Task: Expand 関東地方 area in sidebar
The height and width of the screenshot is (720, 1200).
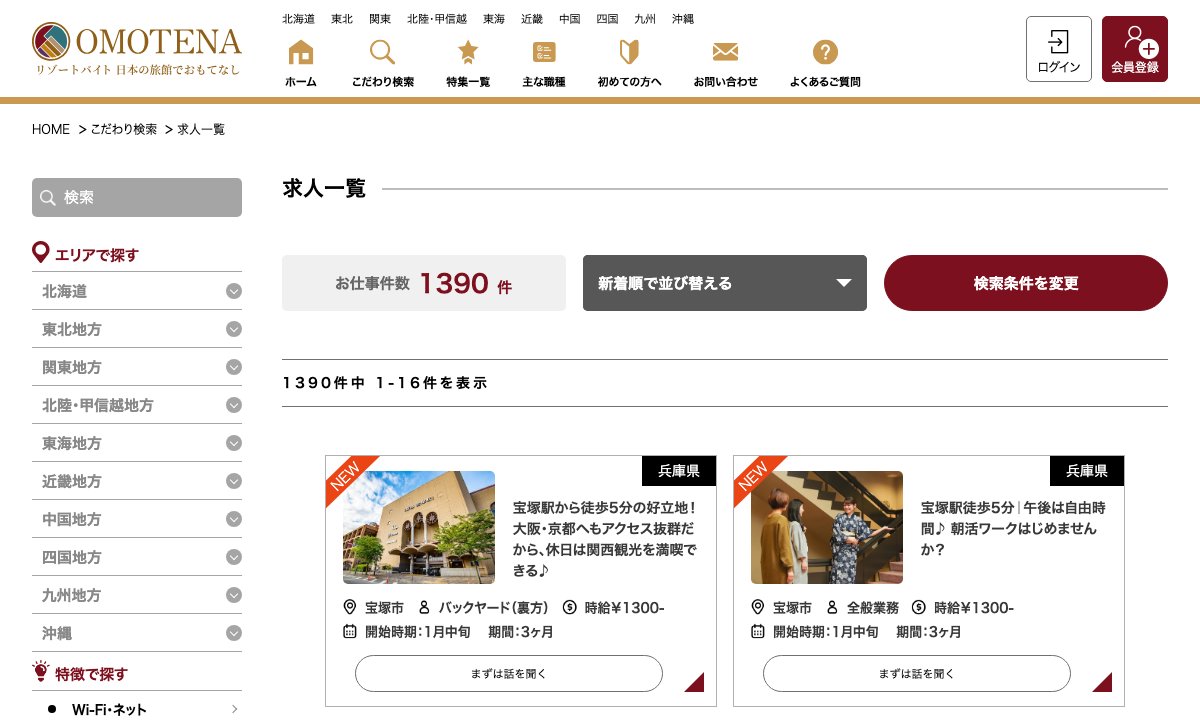Action: pos(137,367)
